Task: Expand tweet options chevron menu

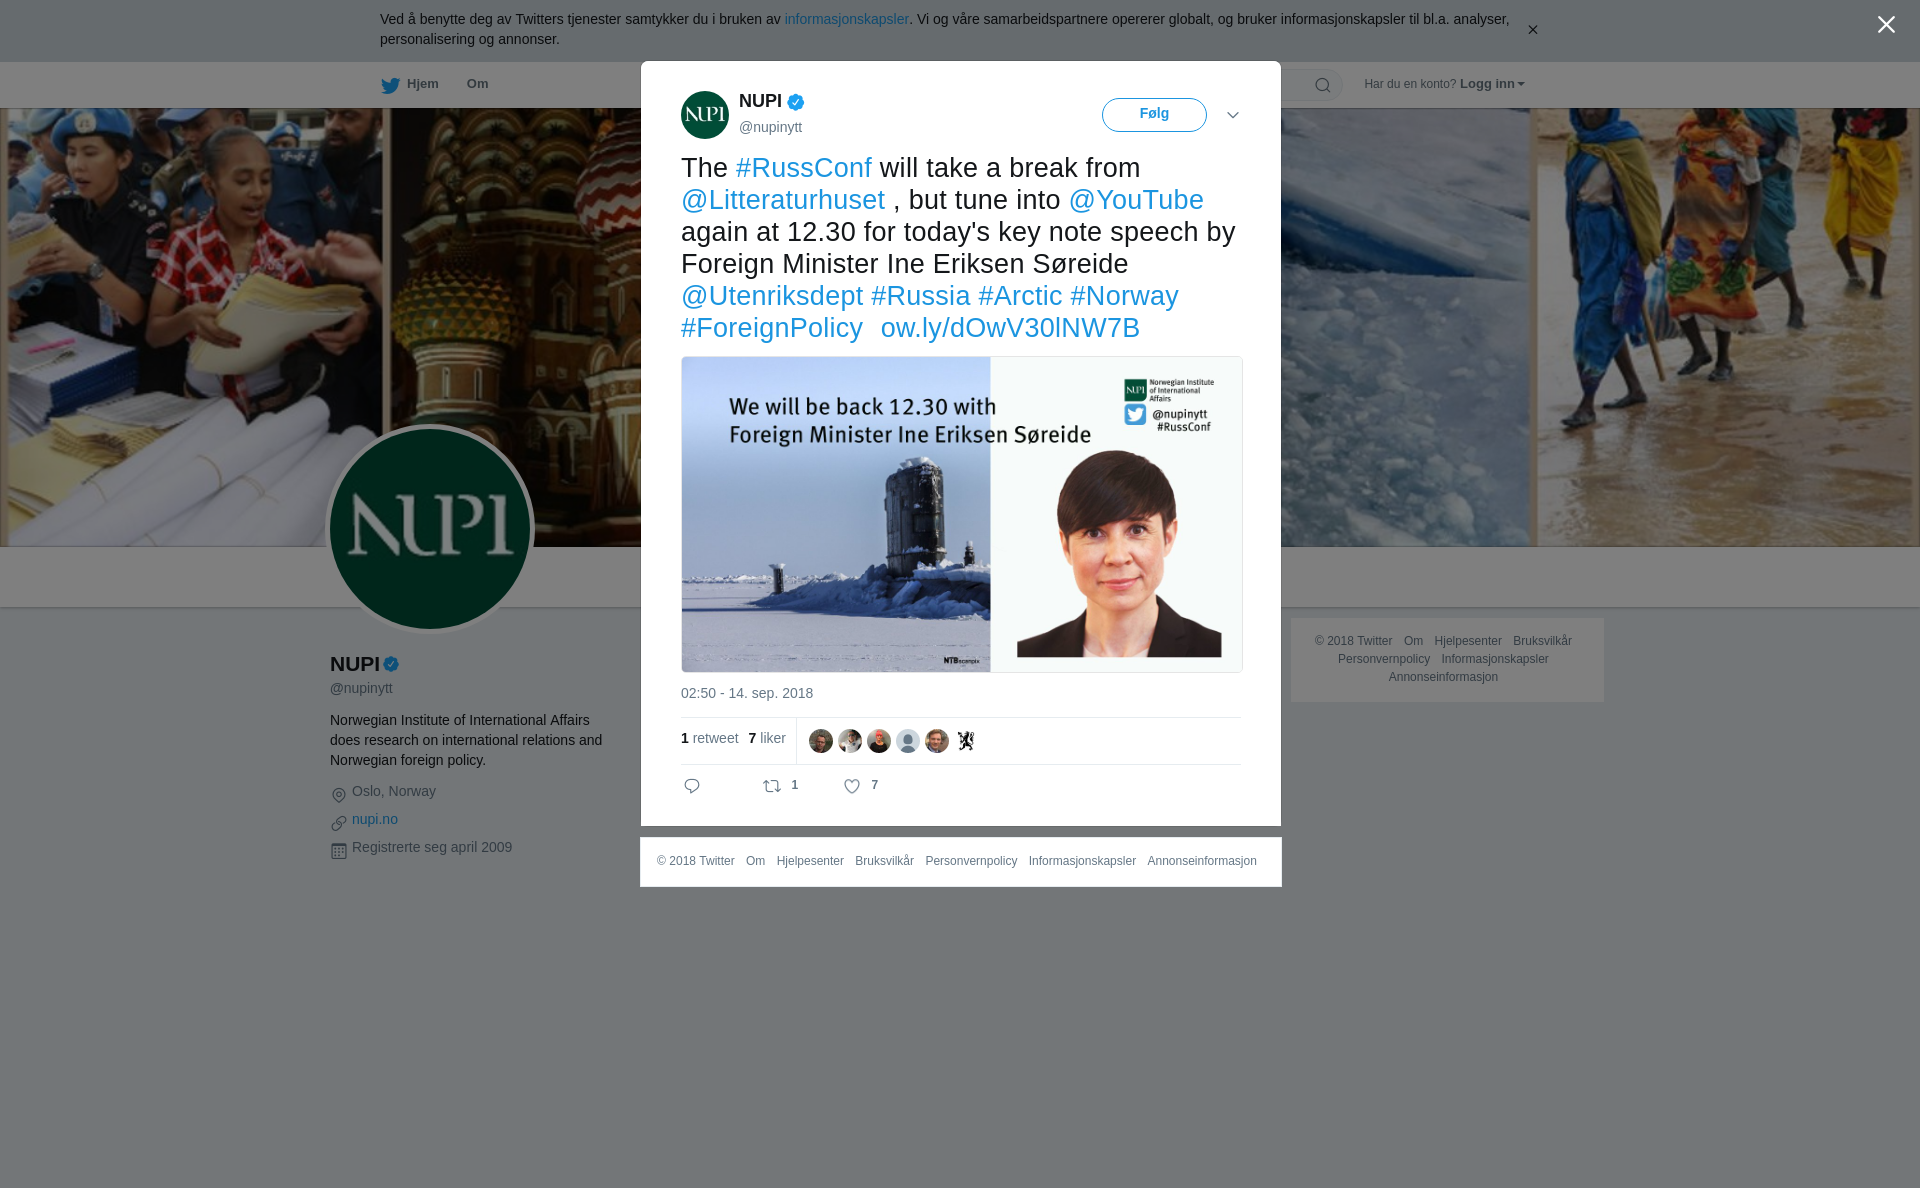Action: 1233,116
